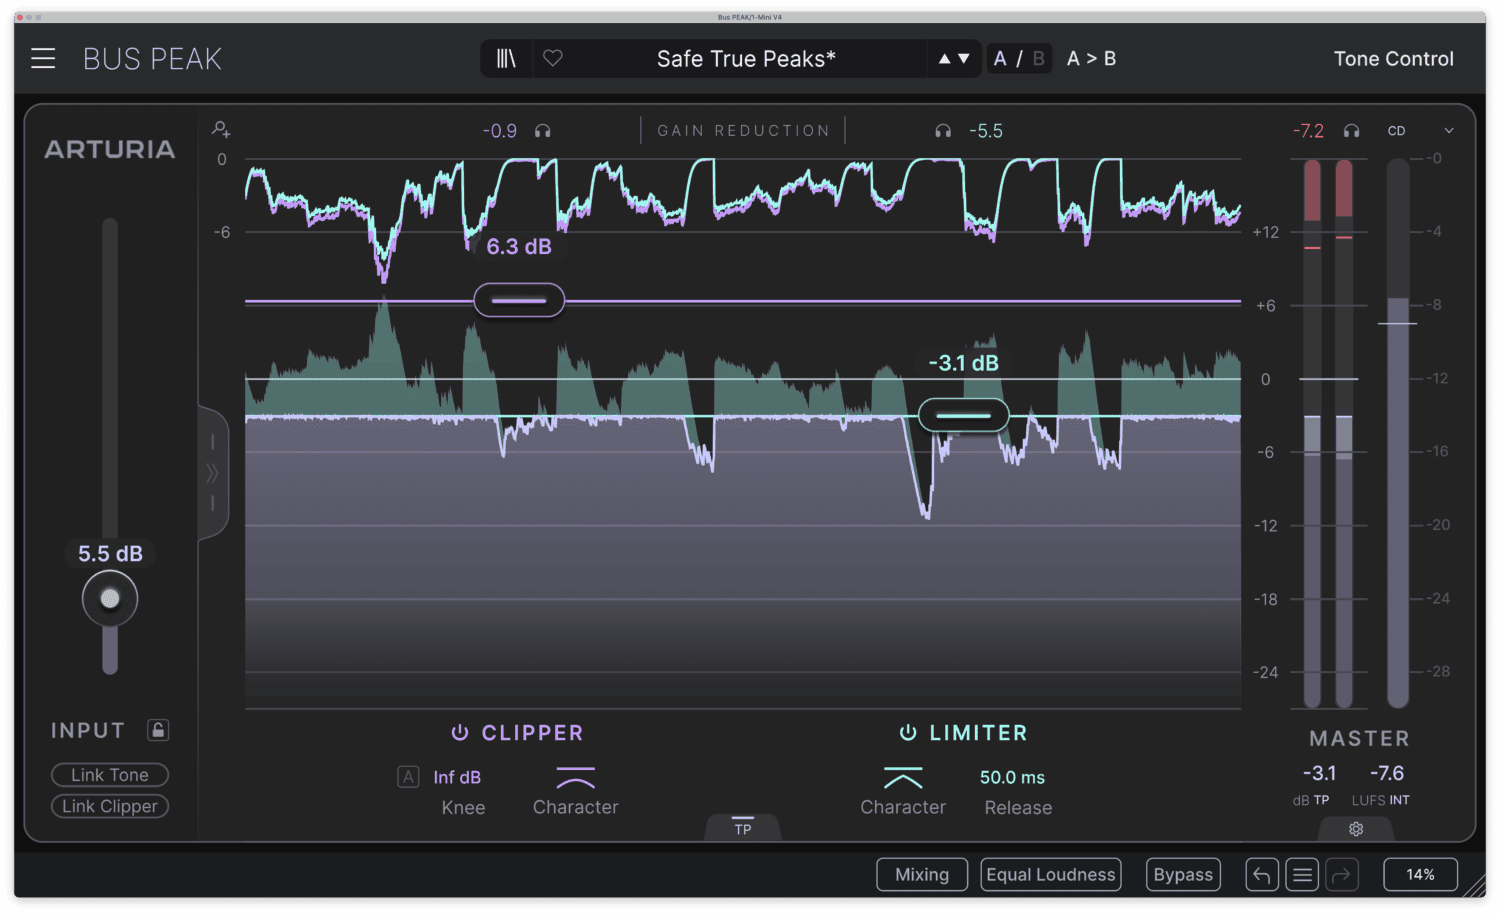Open the edit history list icon
The image size is (1500, 914).
tap(1302, 875)
